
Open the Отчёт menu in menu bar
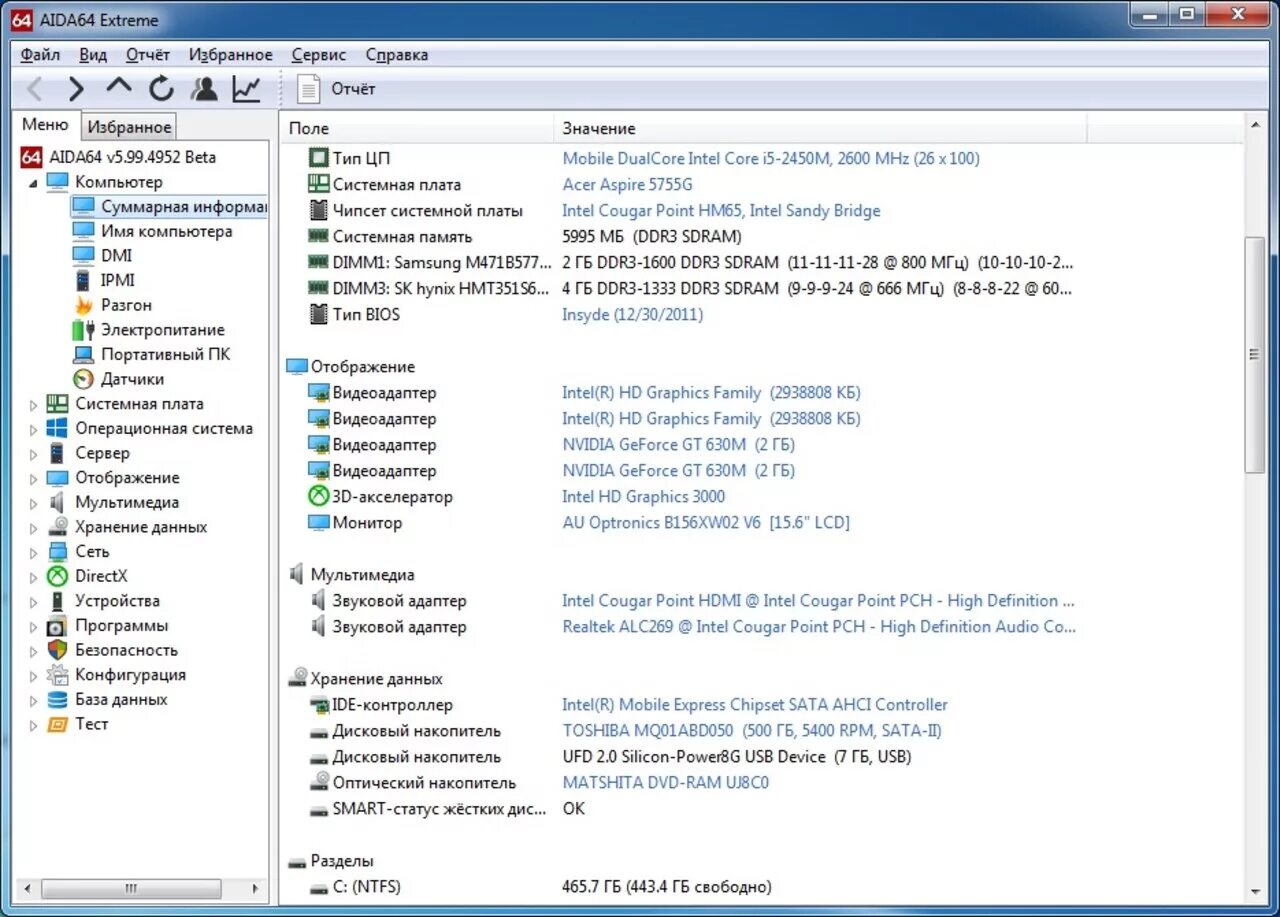tap(148, 55)
